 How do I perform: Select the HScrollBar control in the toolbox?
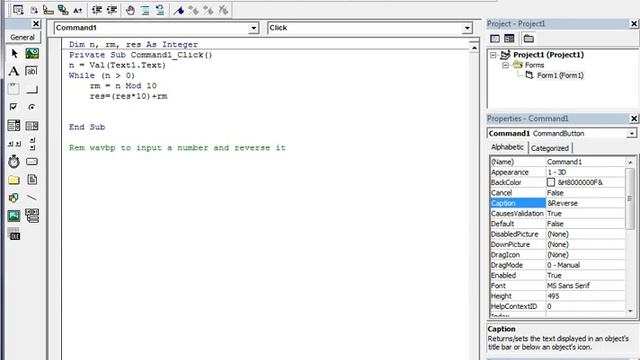(14, 144)
